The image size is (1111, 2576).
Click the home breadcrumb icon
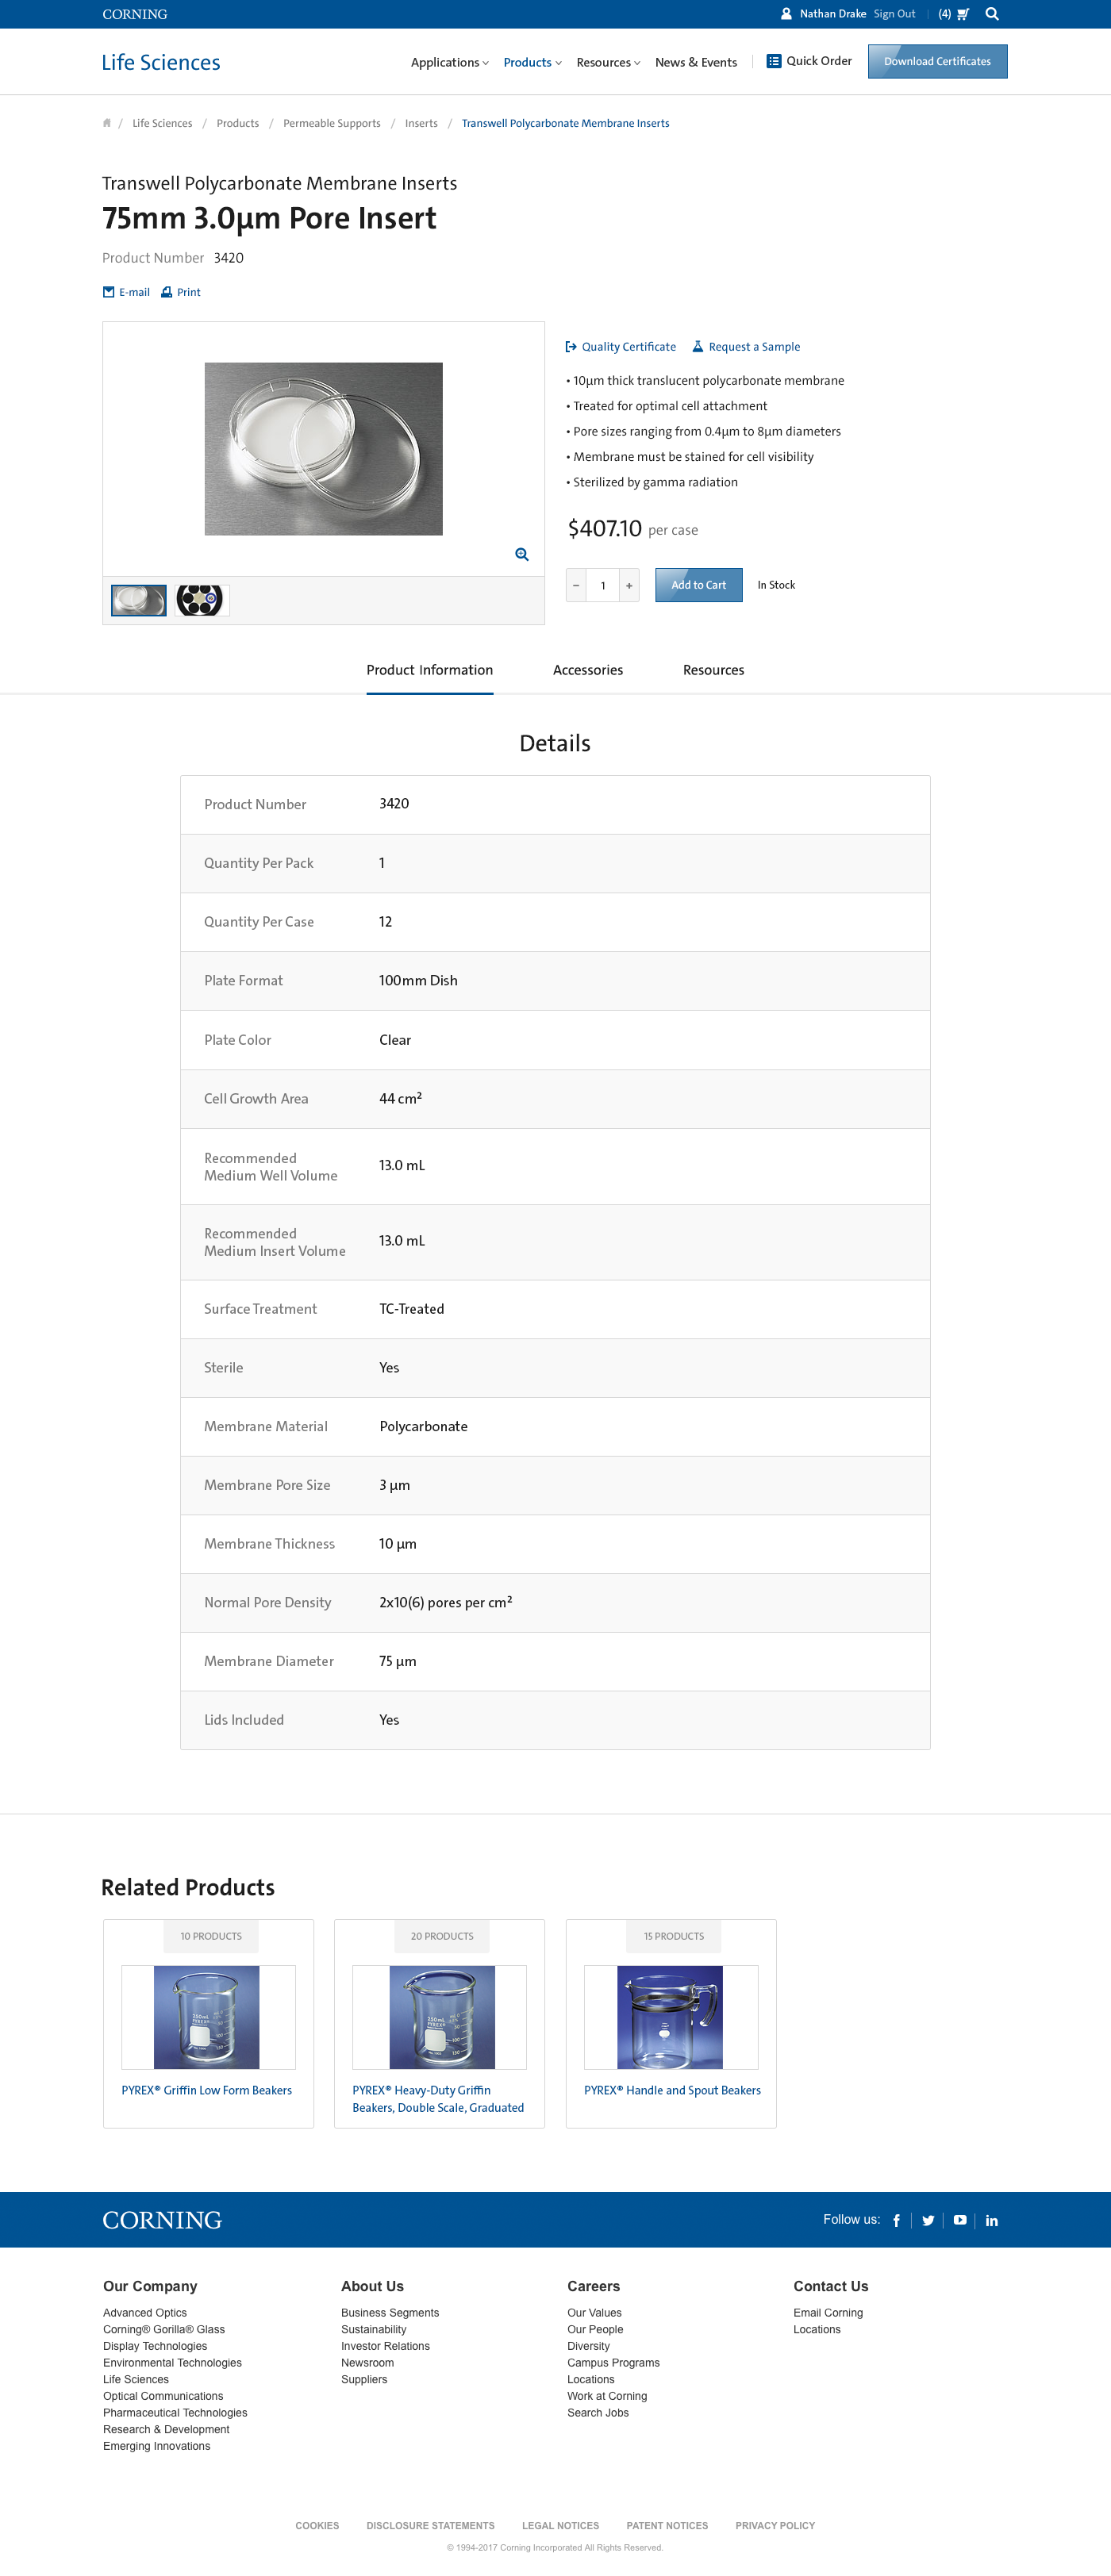tap(107, 123)
